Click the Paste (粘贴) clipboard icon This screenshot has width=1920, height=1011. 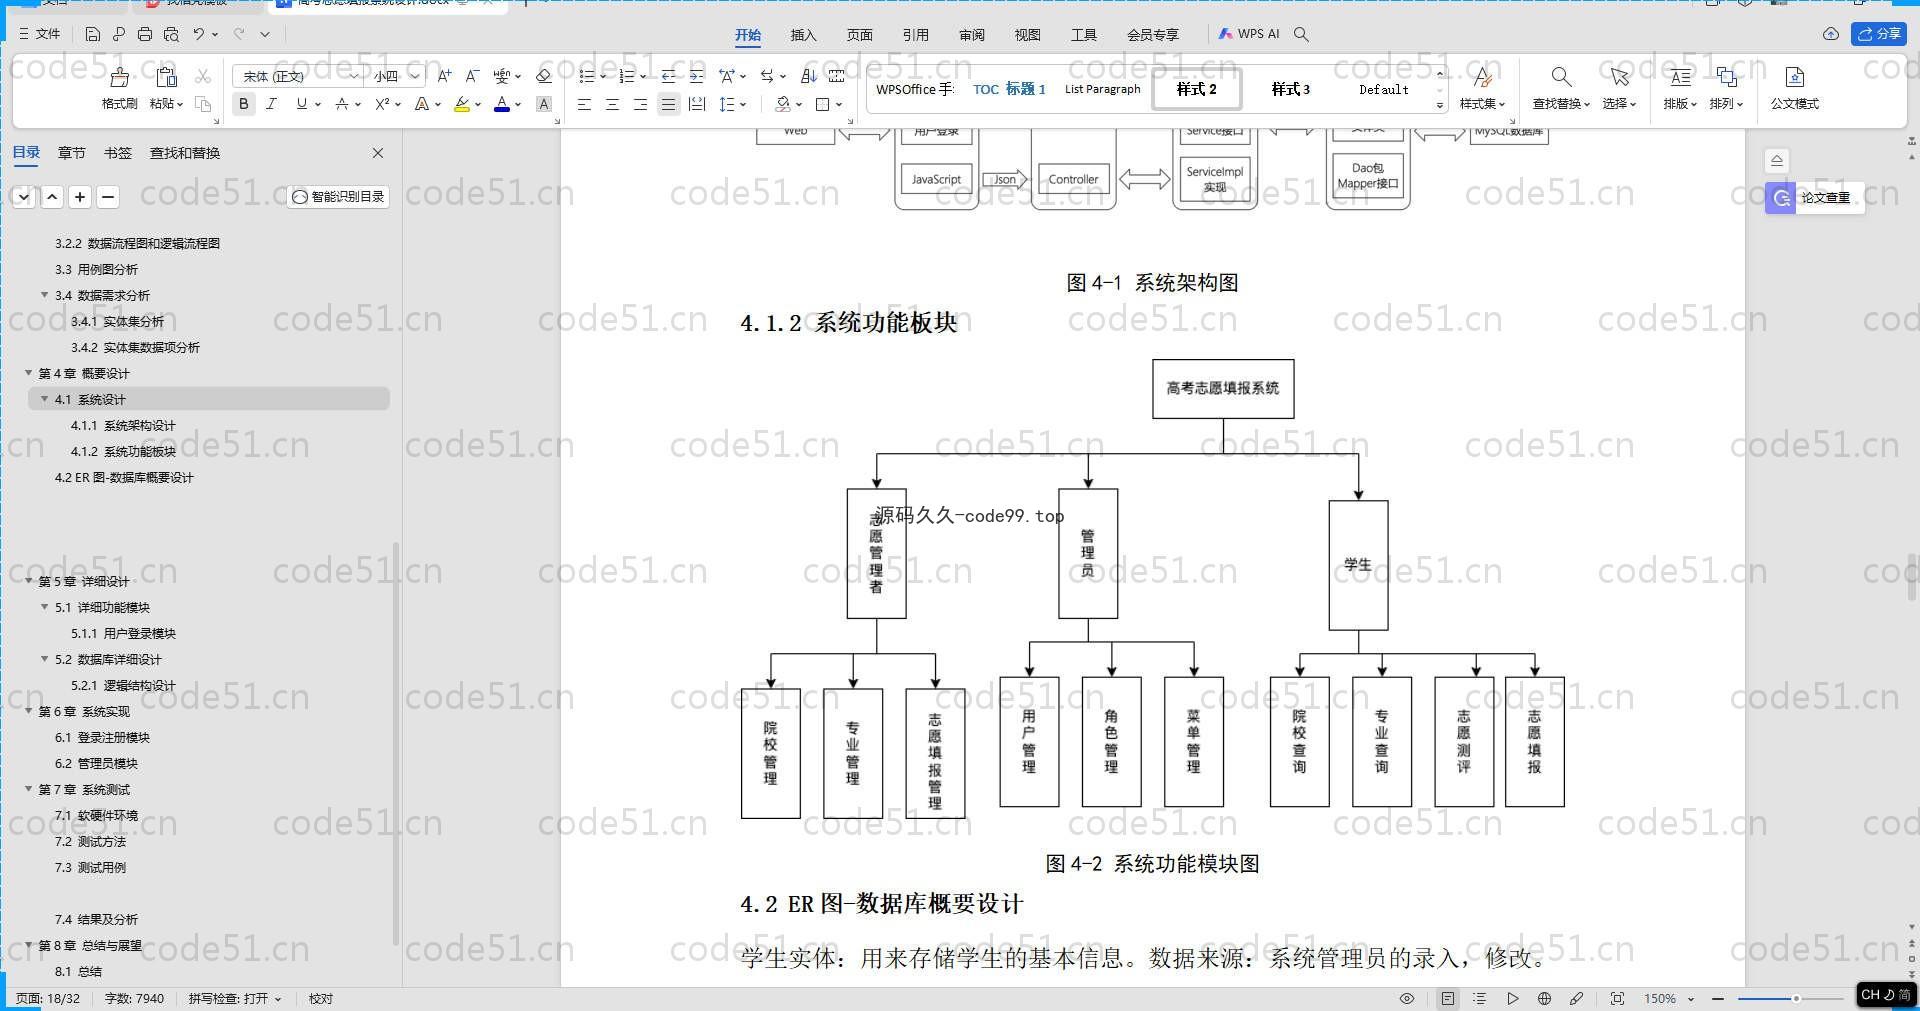pos(166,77)
